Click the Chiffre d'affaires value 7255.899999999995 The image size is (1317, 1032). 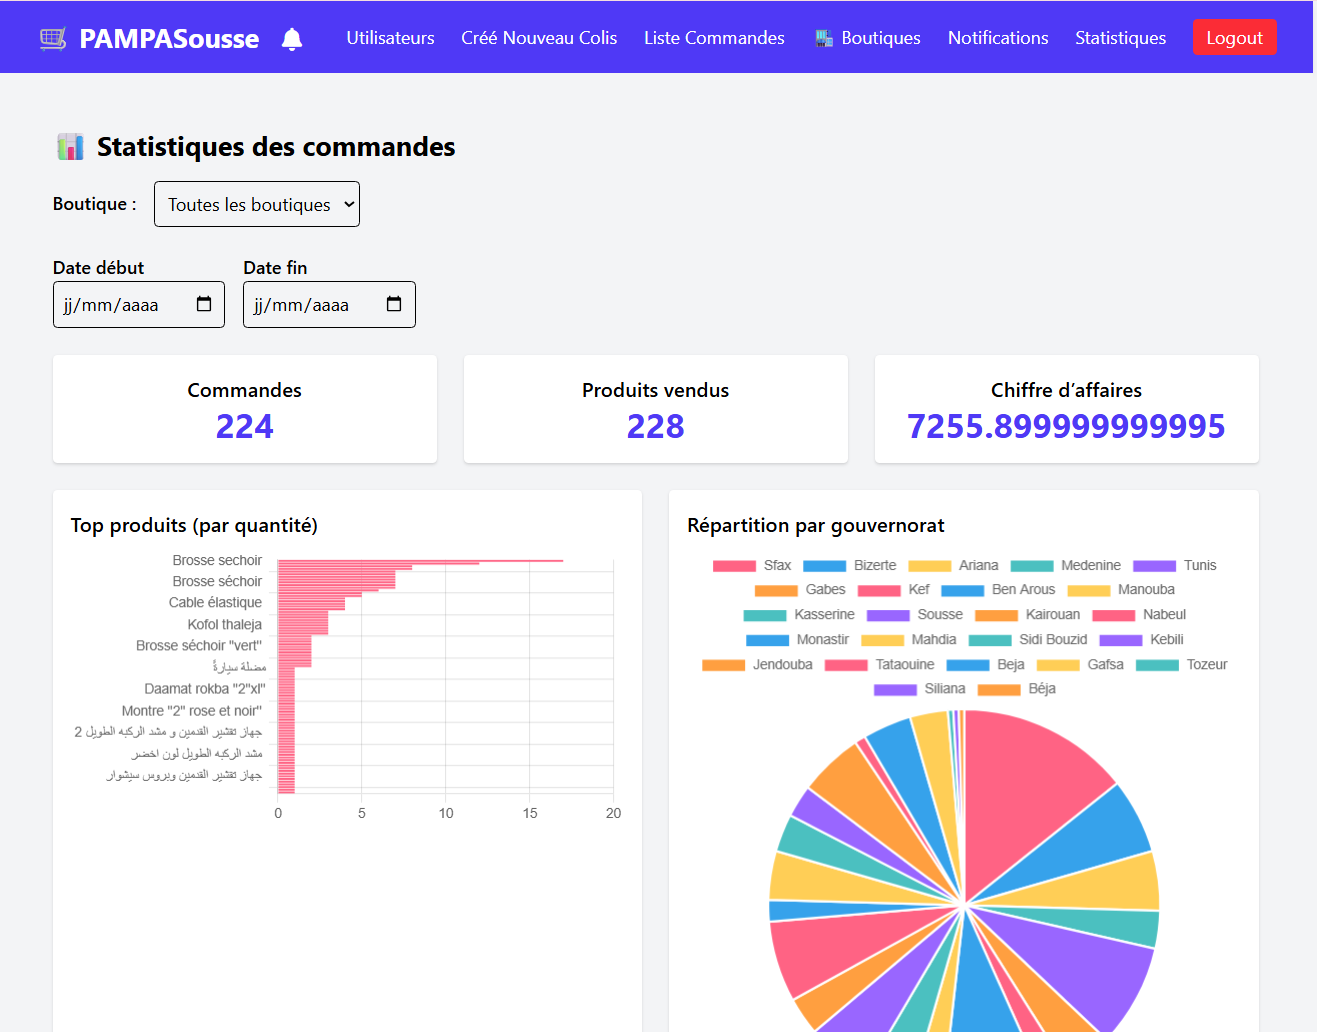click(x=1066, y=427)
